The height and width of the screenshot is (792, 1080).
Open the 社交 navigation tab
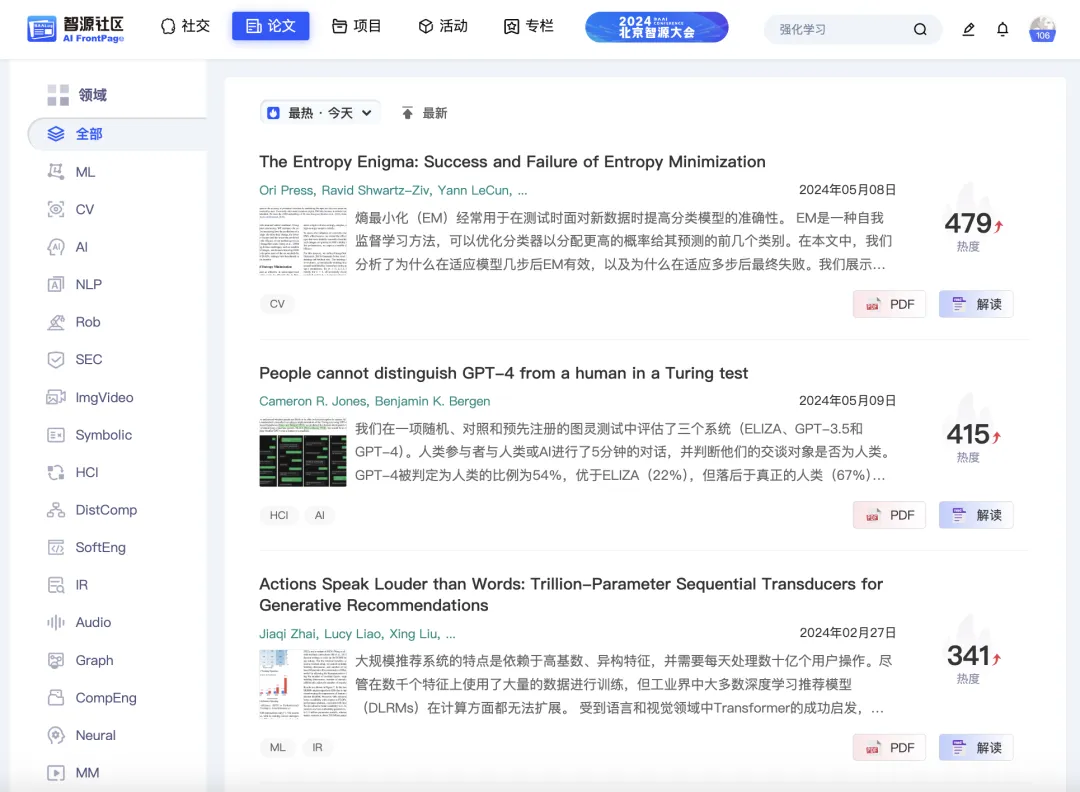click(185, 26)
